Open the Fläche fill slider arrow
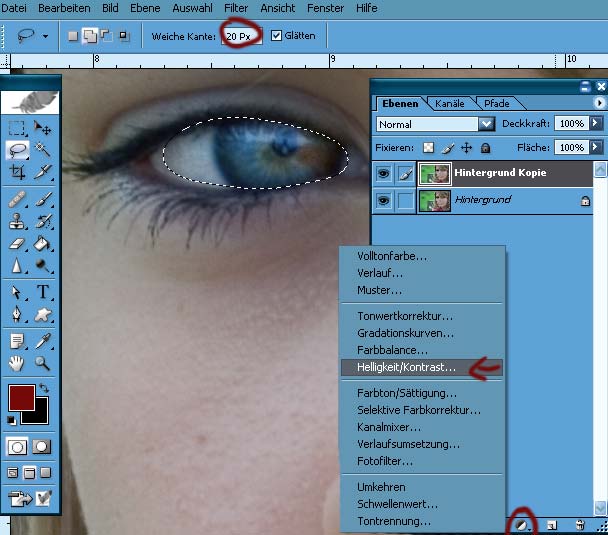 pos(596,147)
